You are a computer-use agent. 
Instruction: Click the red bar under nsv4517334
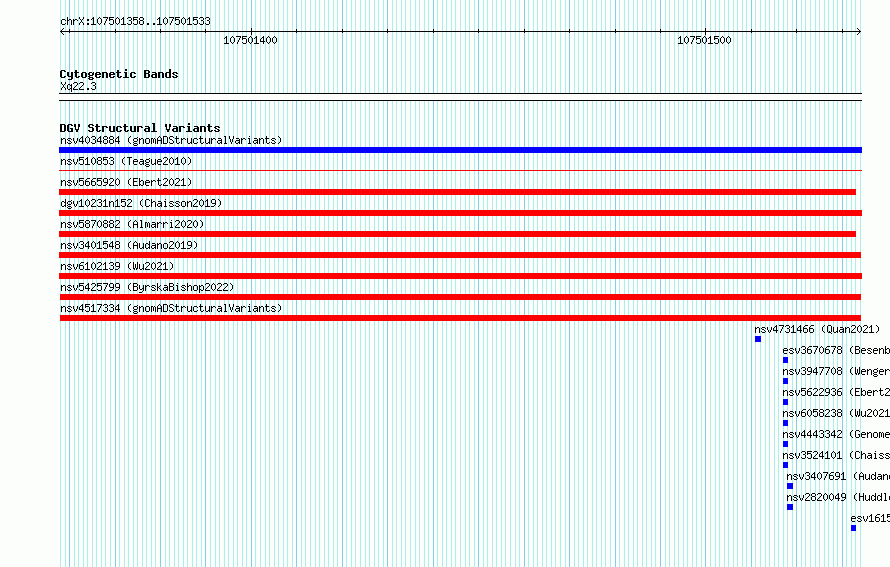[x=460, y=318]
